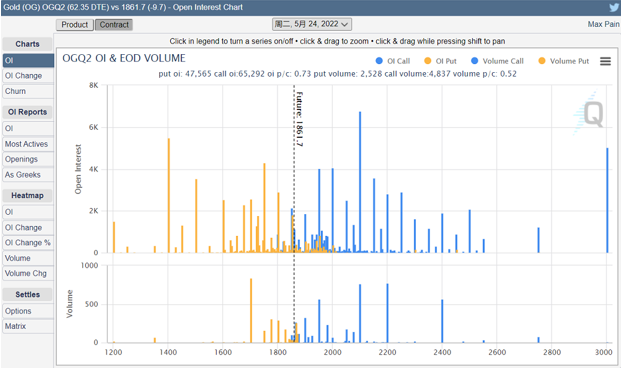Select the Product tab
Image resolution: width=623 pixels, height=369 pixels.
coord(75,25)
